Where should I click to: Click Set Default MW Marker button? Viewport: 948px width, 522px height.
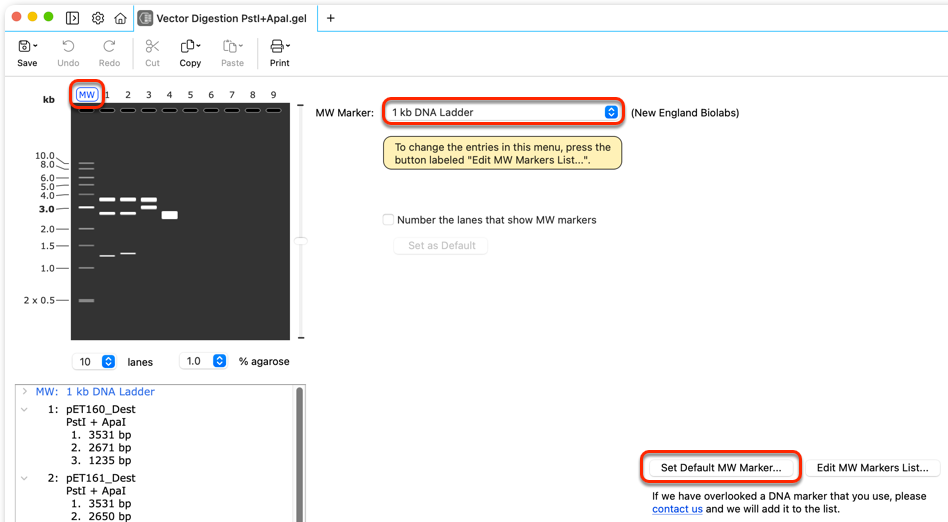[721, 468]
